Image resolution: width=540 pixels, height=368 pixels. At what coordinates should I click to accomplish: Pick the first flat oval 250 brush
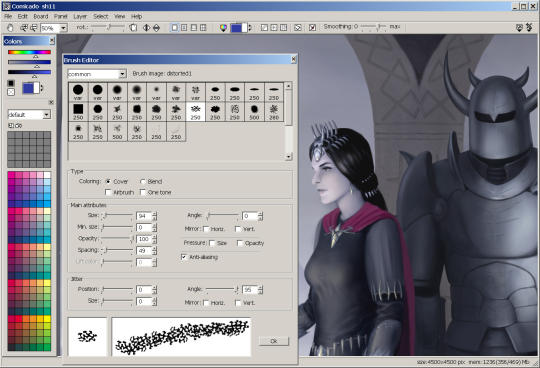pos(215,92)
